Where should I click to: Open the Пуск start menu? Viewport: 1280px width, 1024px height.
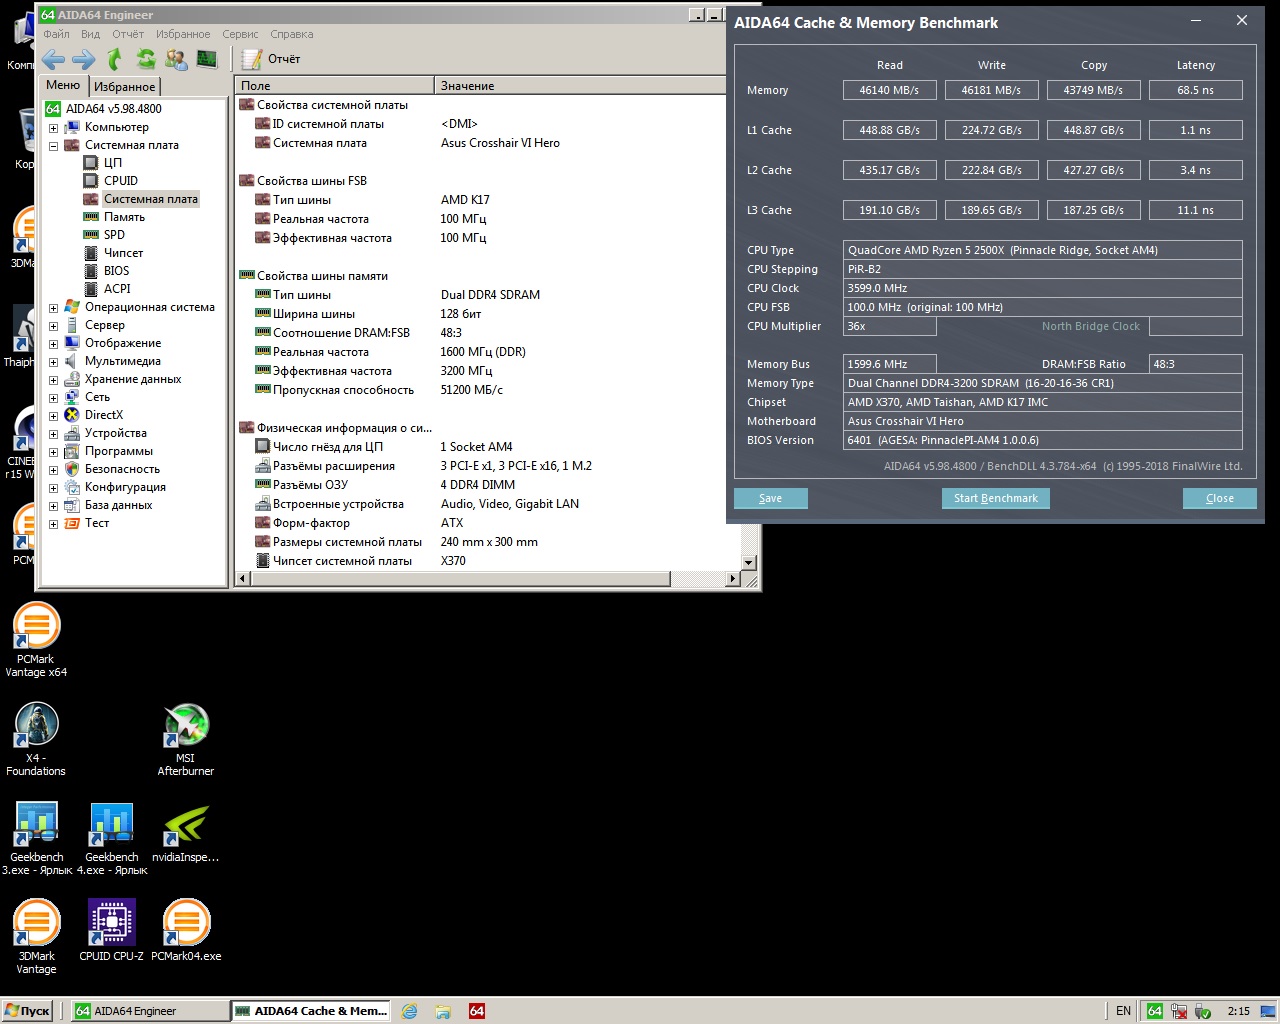28,1011
